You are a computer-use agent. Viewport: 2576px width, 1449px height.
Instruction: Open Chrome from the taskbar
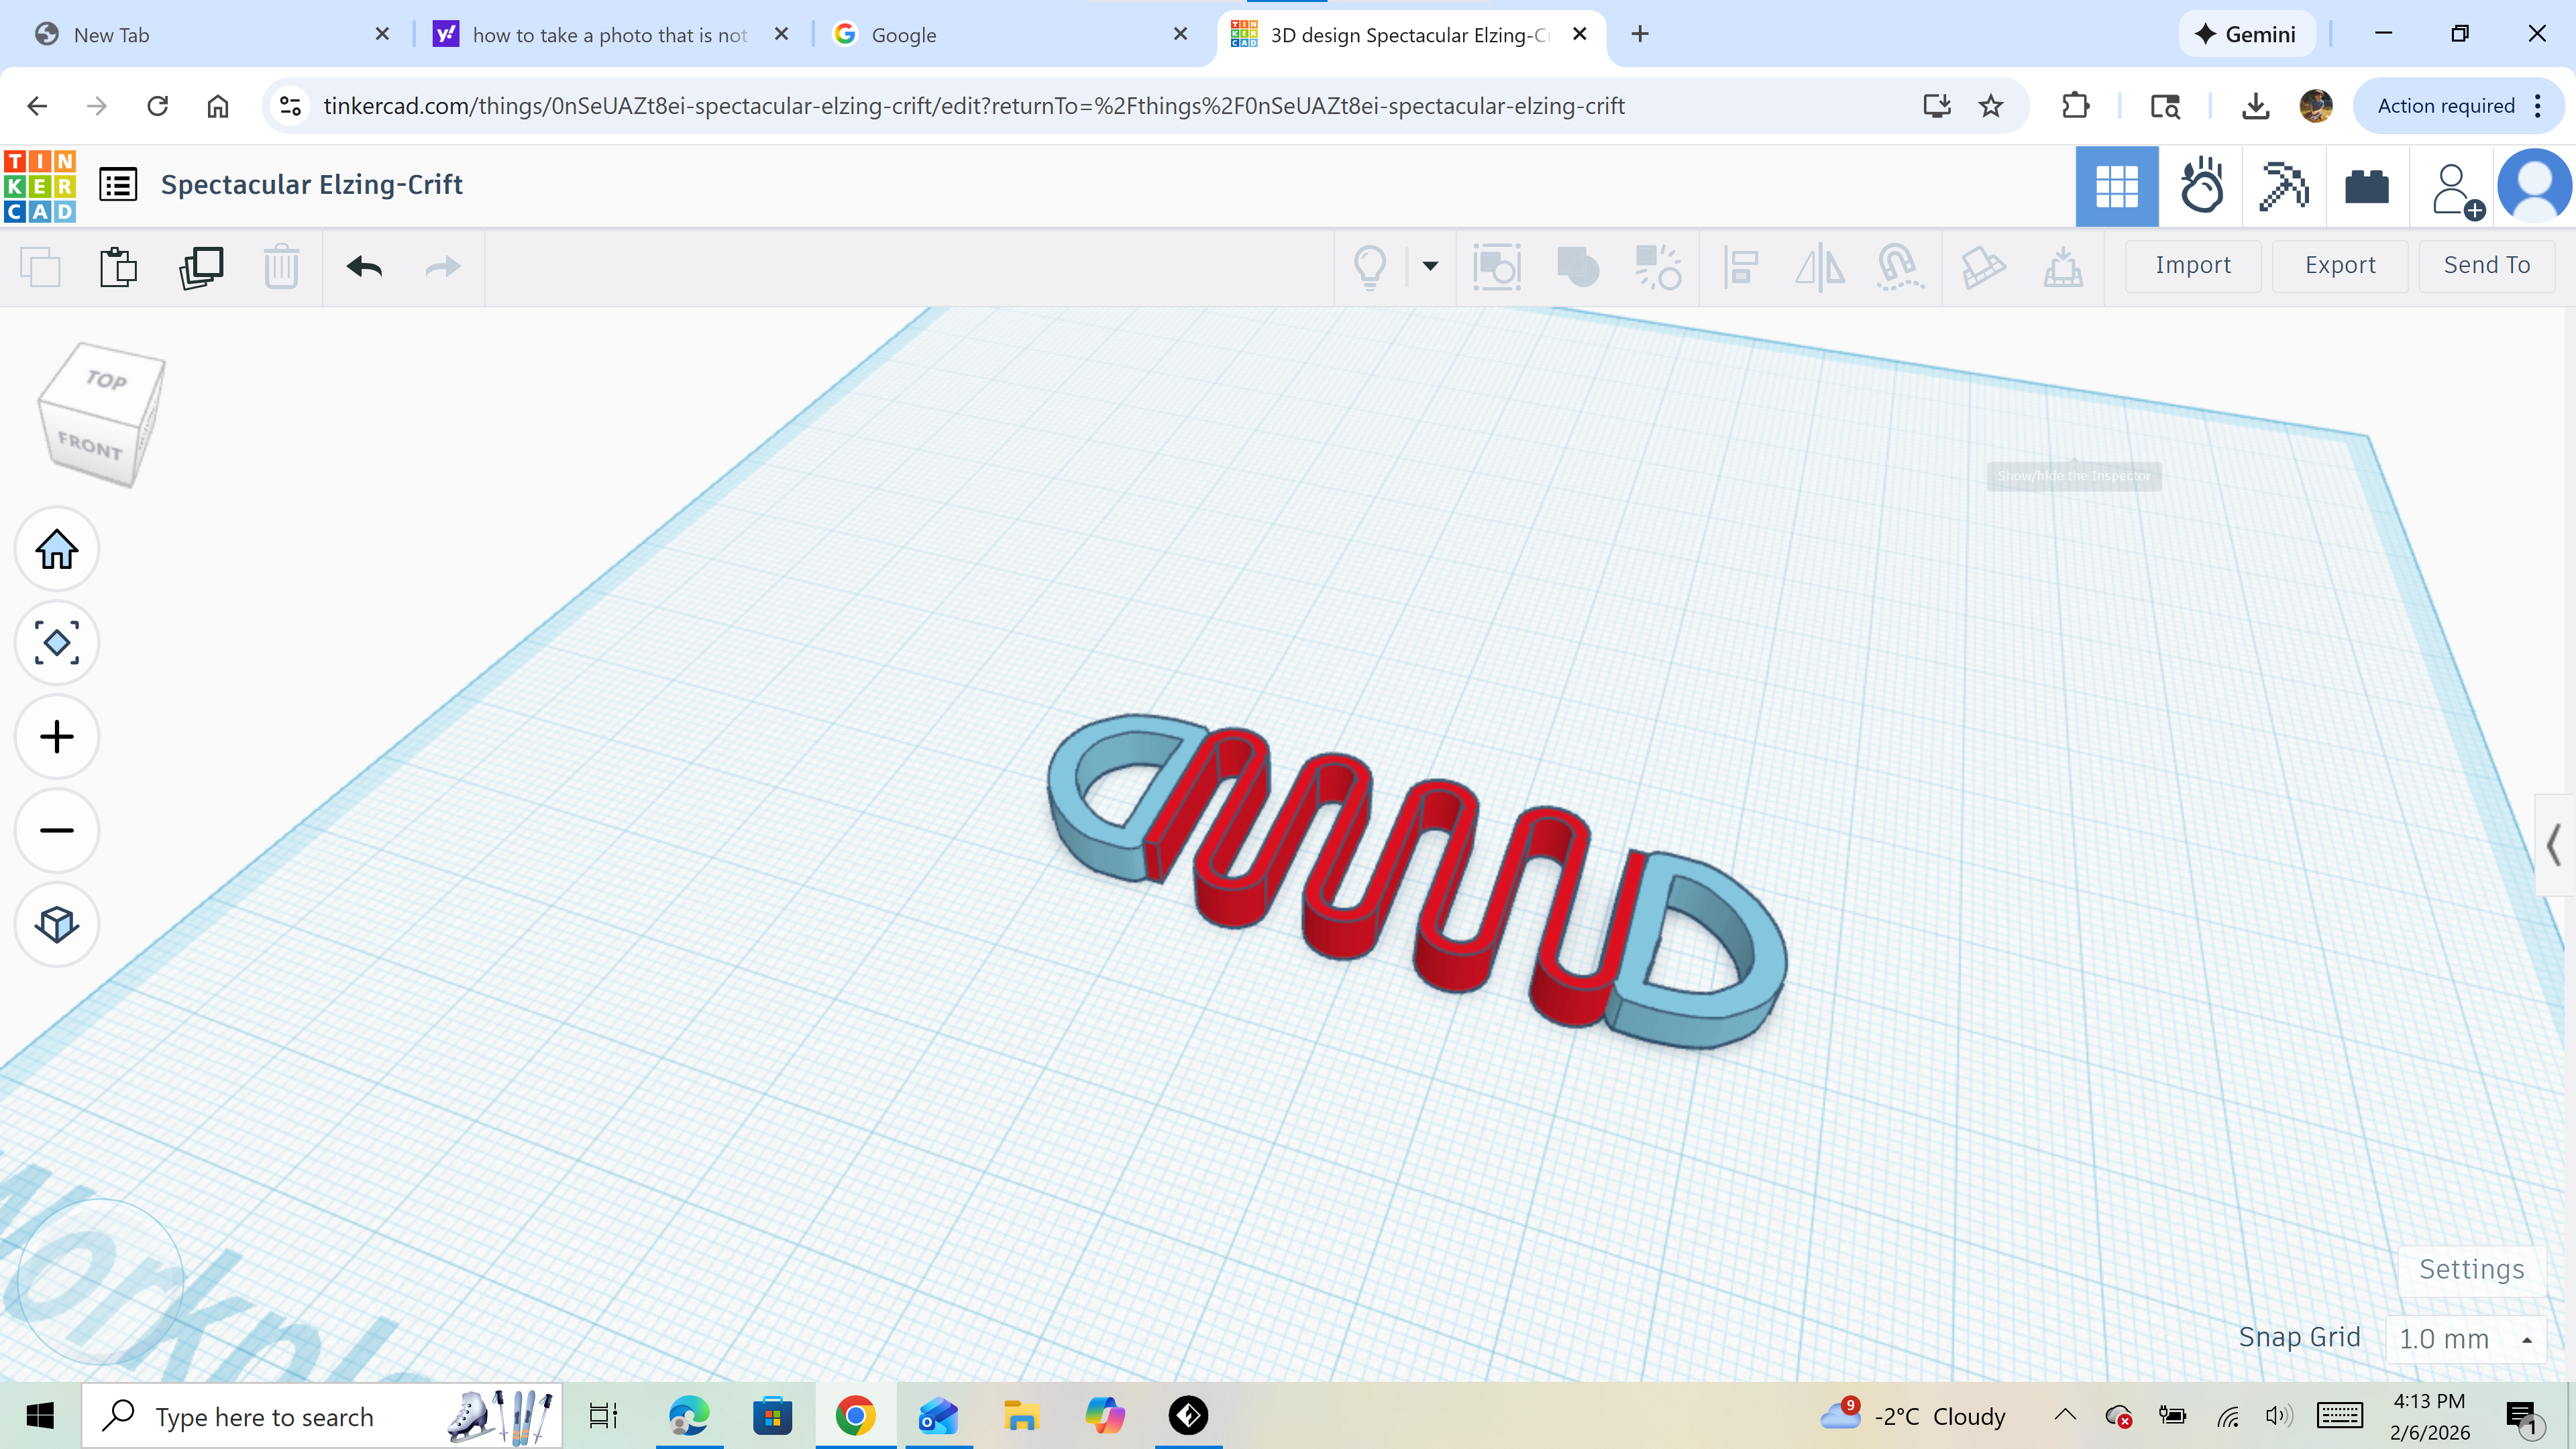point(855,1416)
